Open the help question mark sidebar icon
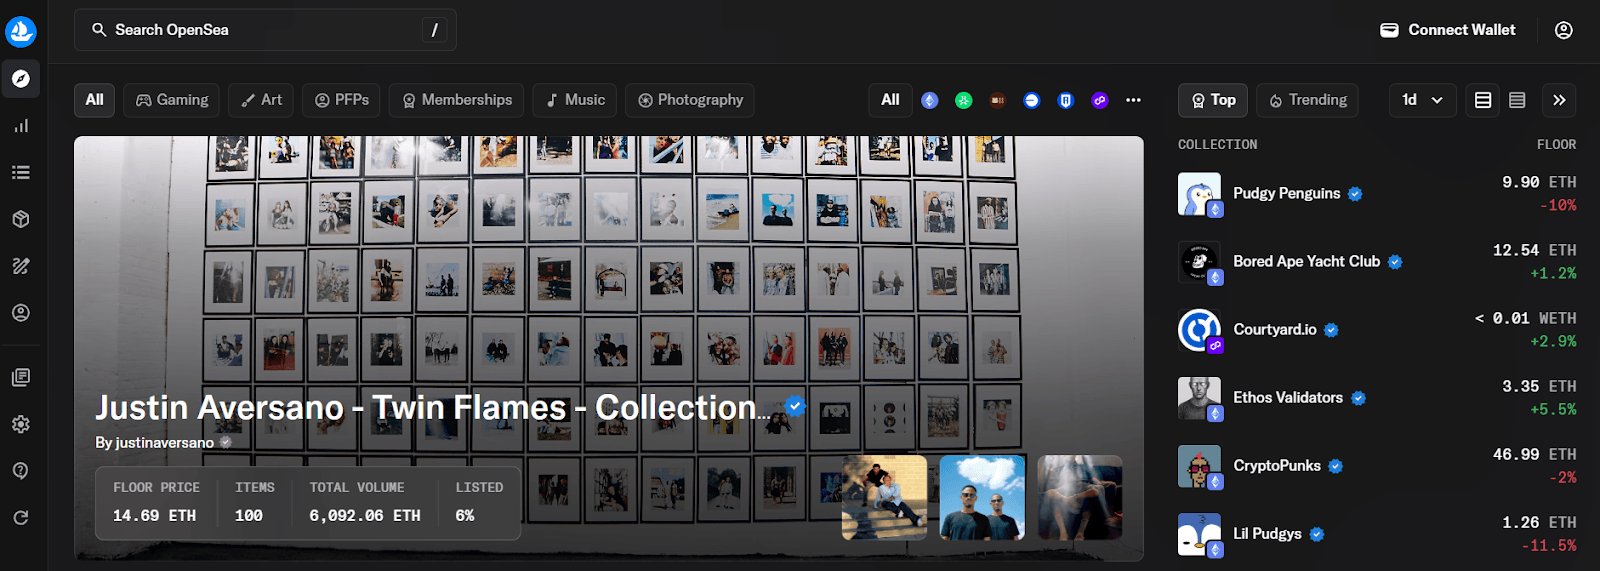The image size is (1600, 571). tap(21, 471)
